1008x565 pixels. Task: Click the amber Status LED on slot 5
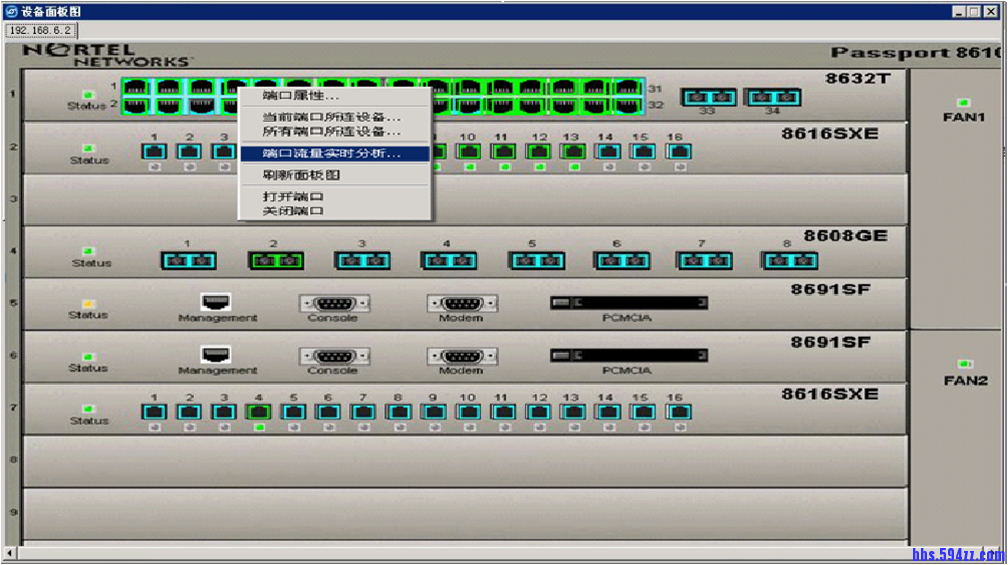click(x=88, y=303)
